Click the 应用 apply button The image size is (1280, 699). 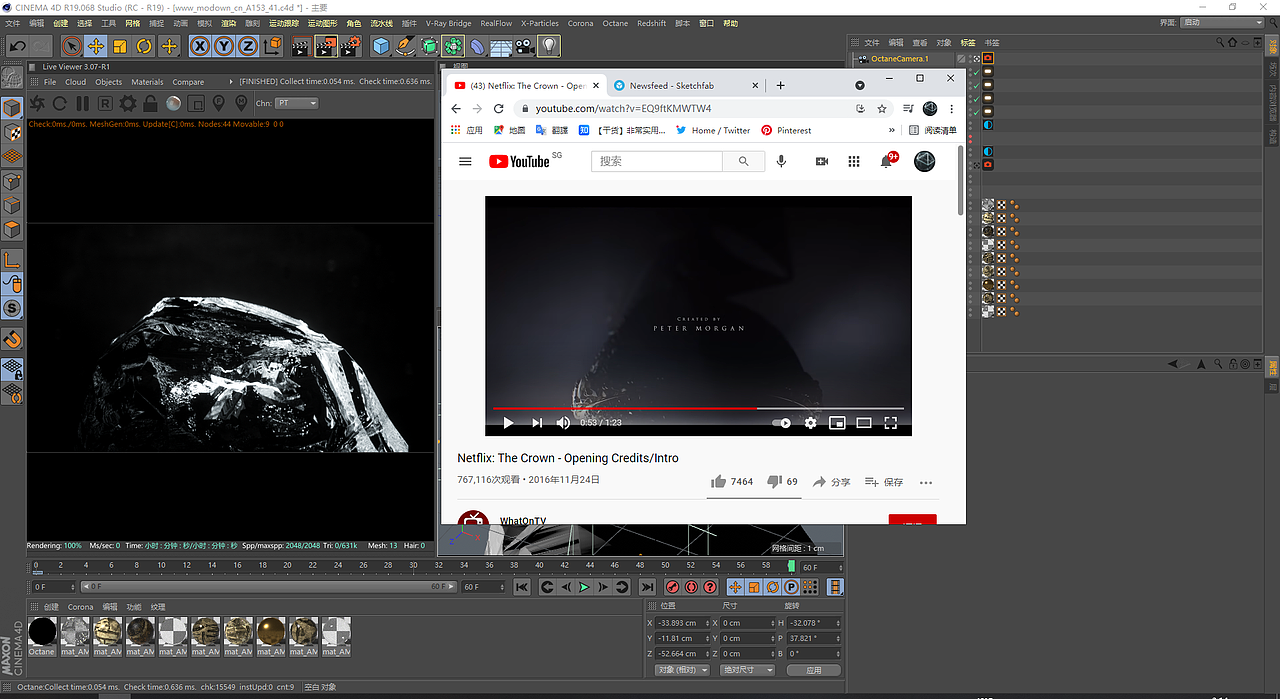point(813,670)
